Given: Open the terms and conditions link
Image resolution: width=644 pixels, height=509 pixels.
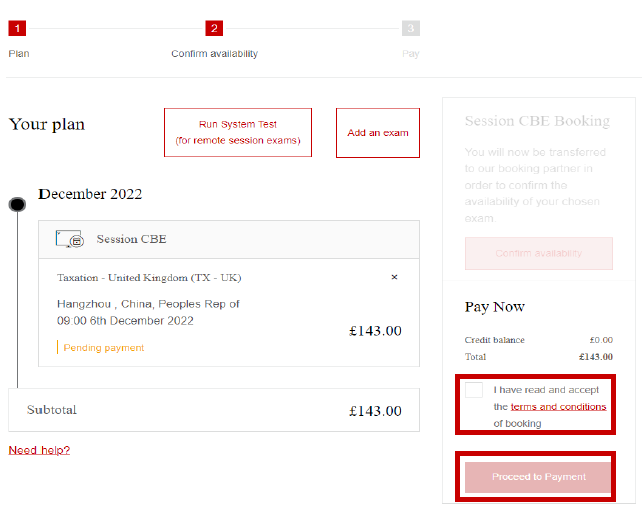Looking at the screenshot, I should (558, 407).
